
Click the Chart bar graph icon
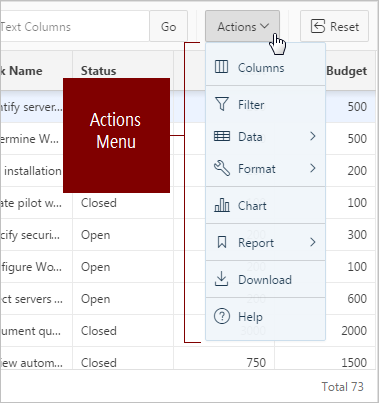(x=222, y=205)
